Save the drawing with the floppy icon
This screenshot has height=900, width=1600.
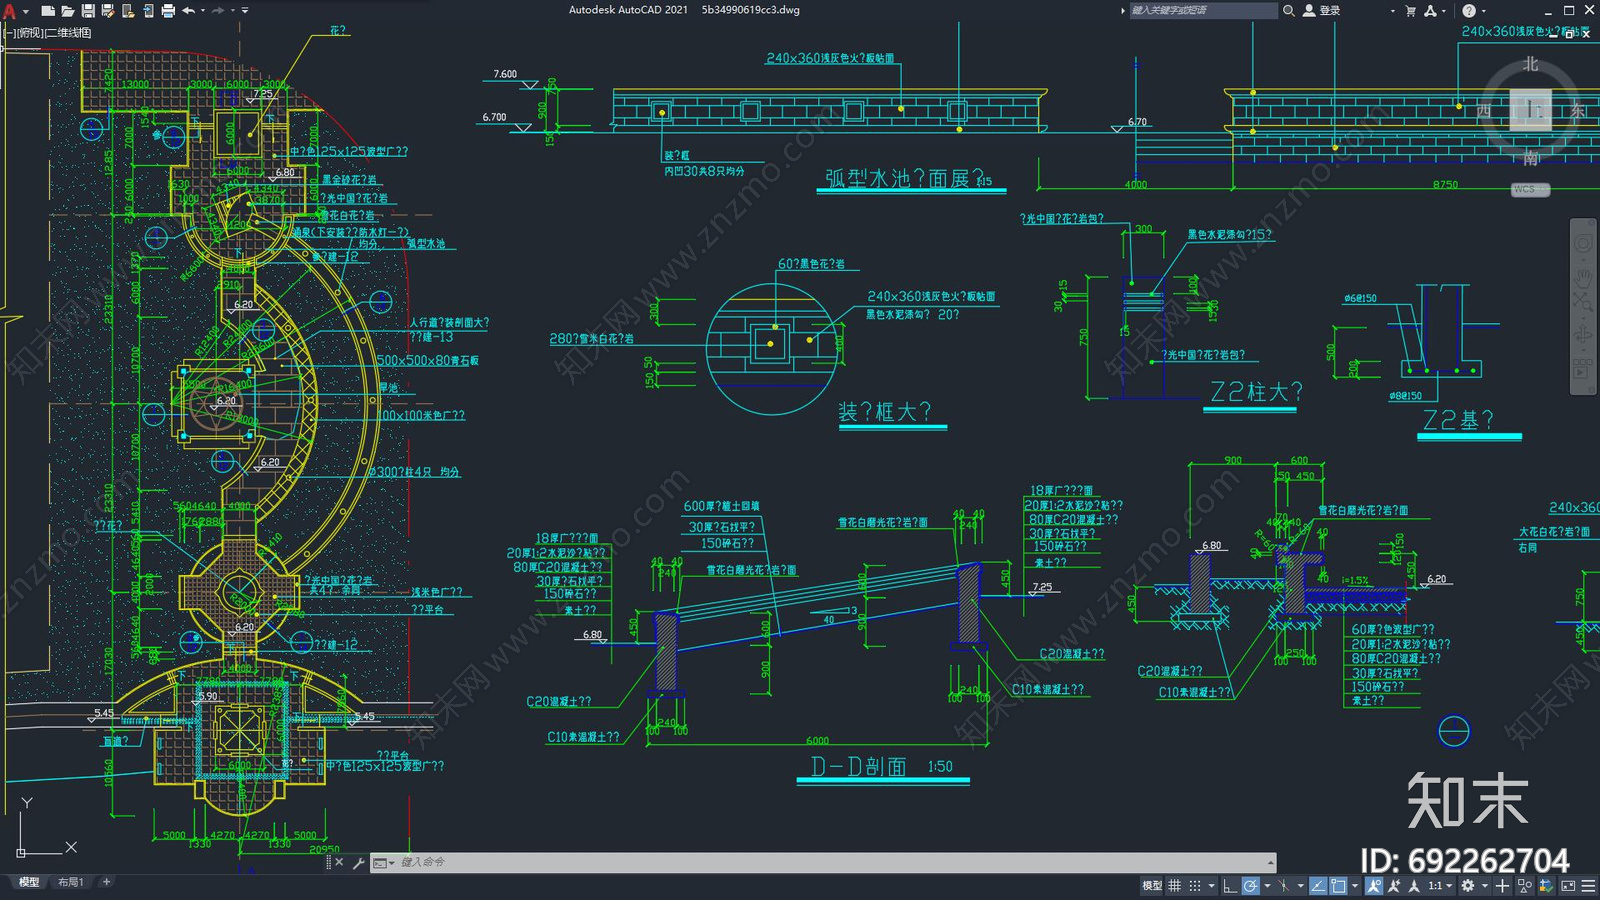(88, 10)
